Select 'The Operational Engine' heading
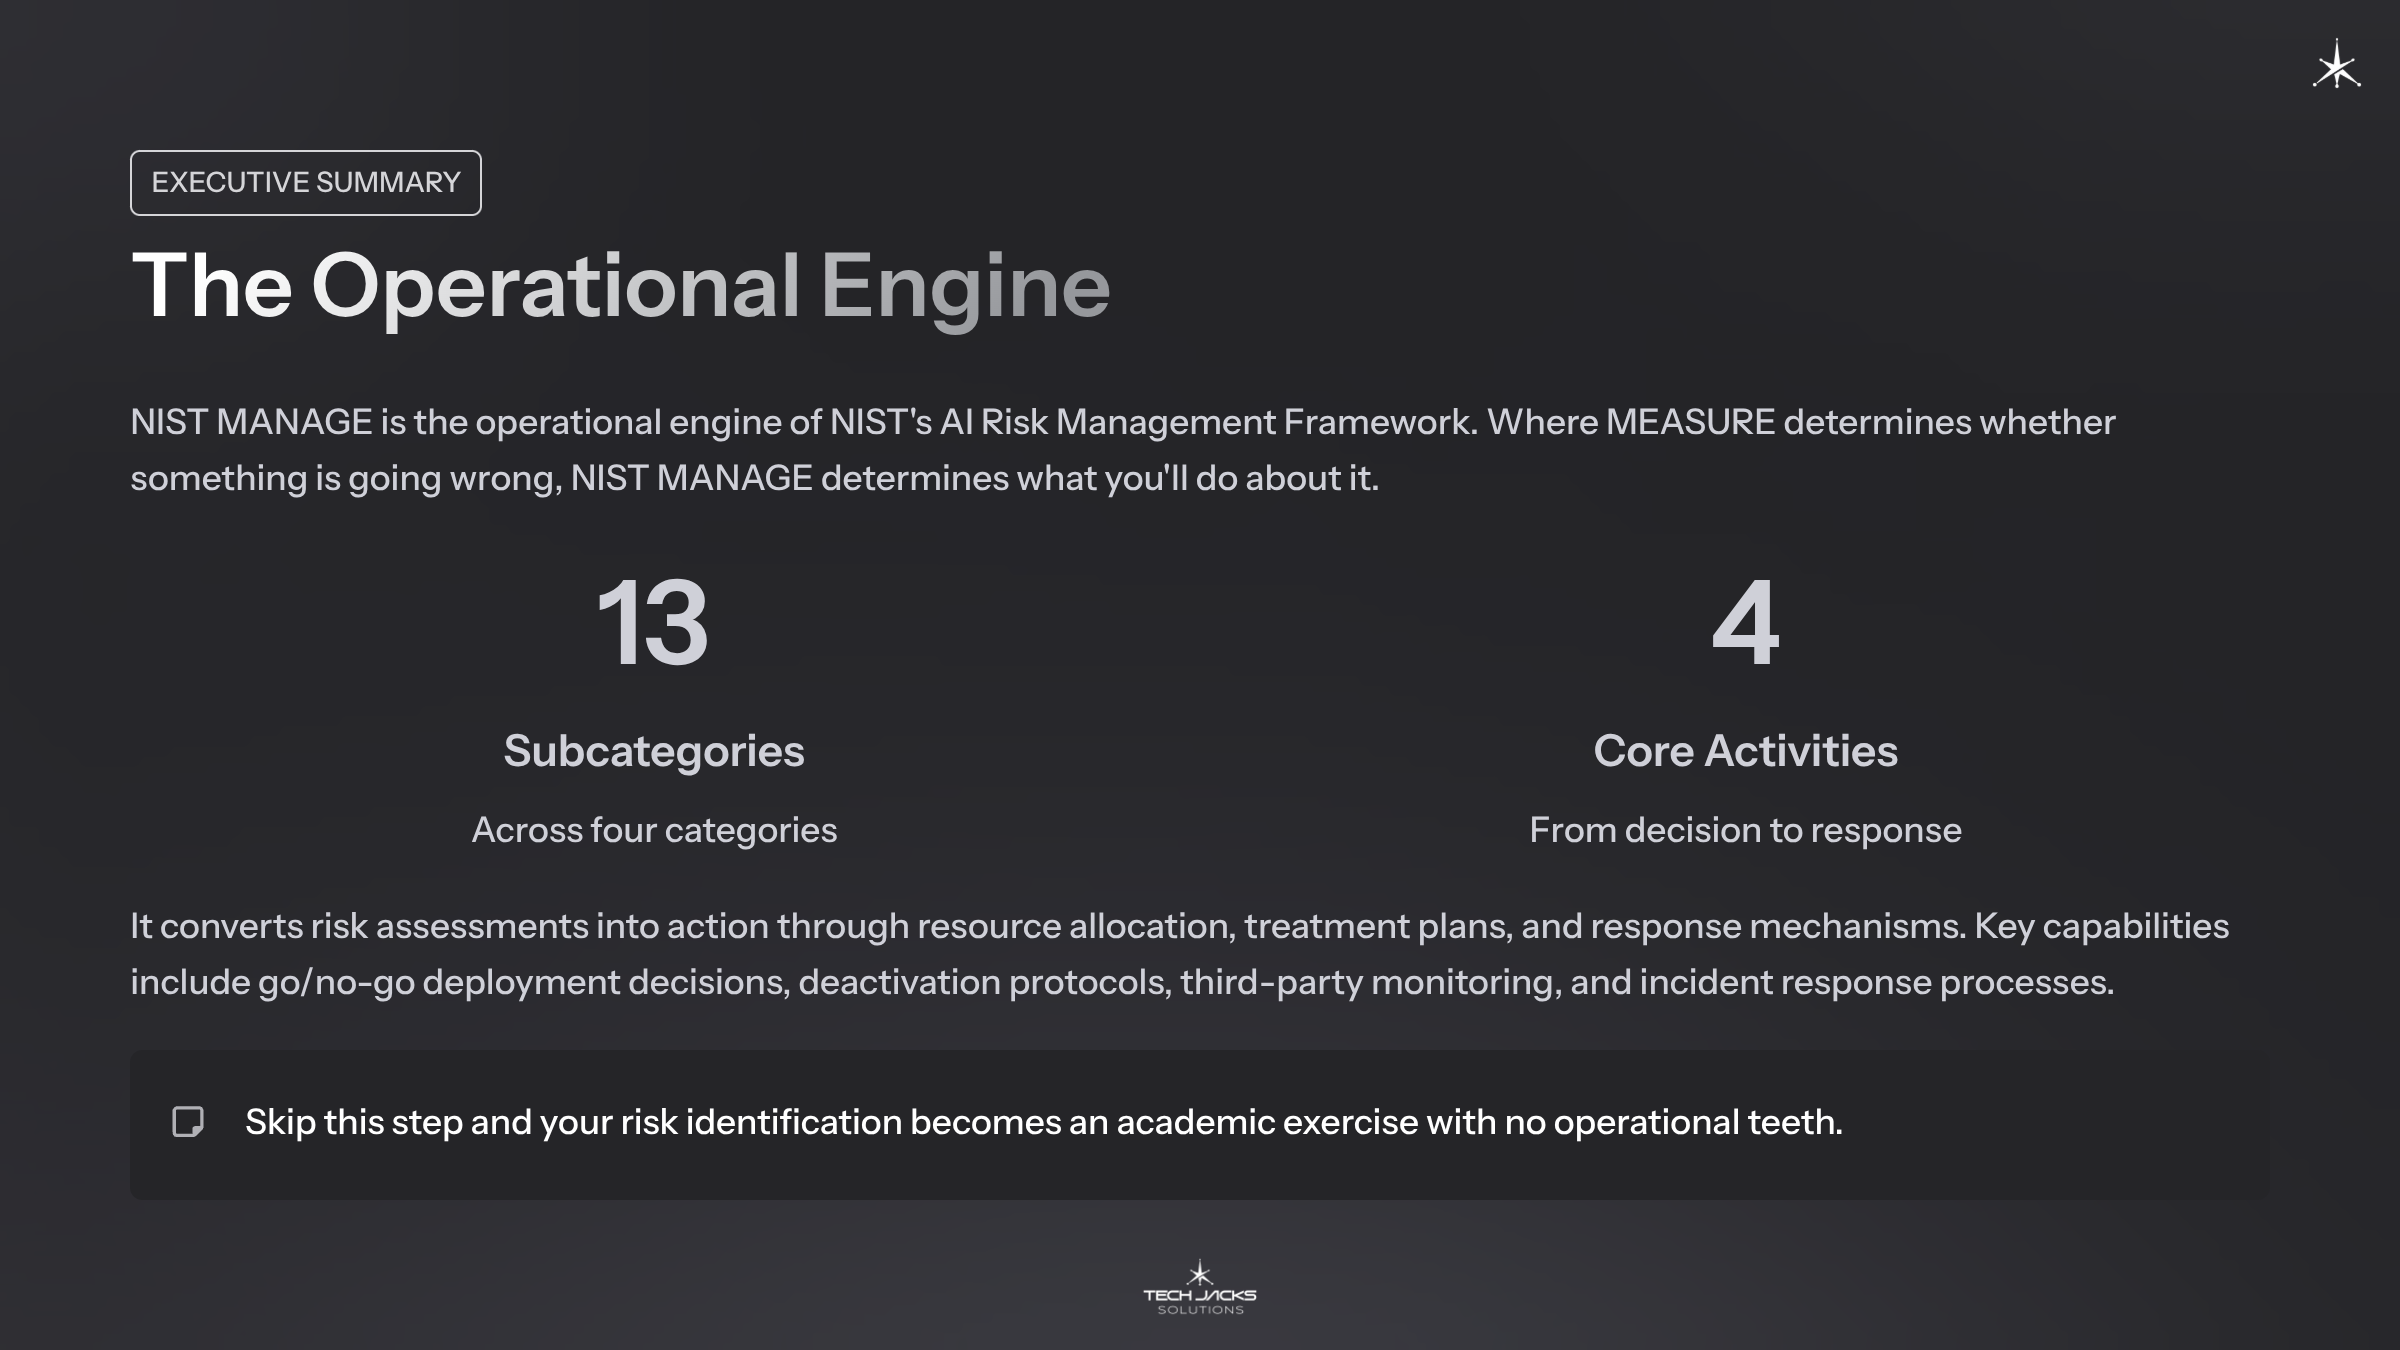The width and height of the screenshot is (2400, 1350). tap(620, 286)
